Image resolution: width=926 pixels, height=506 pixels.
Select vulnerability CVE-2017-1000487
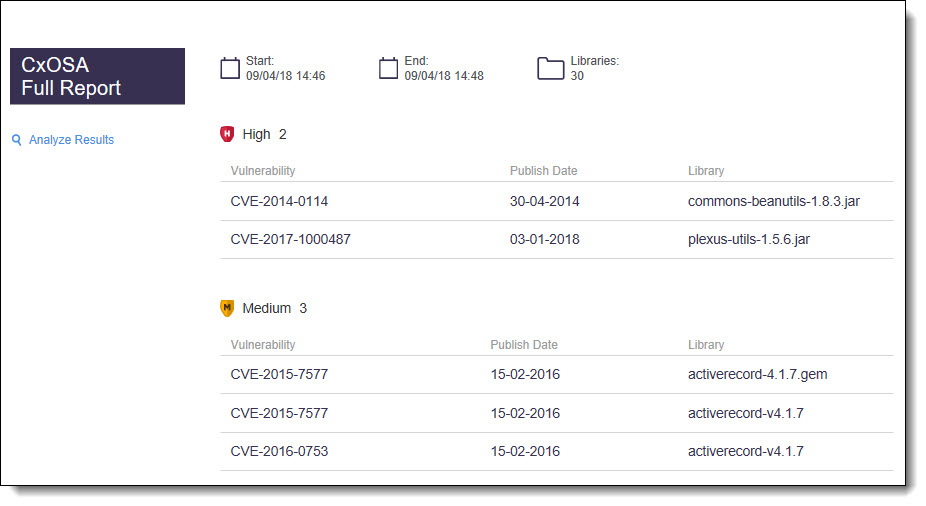click(291, 239)
